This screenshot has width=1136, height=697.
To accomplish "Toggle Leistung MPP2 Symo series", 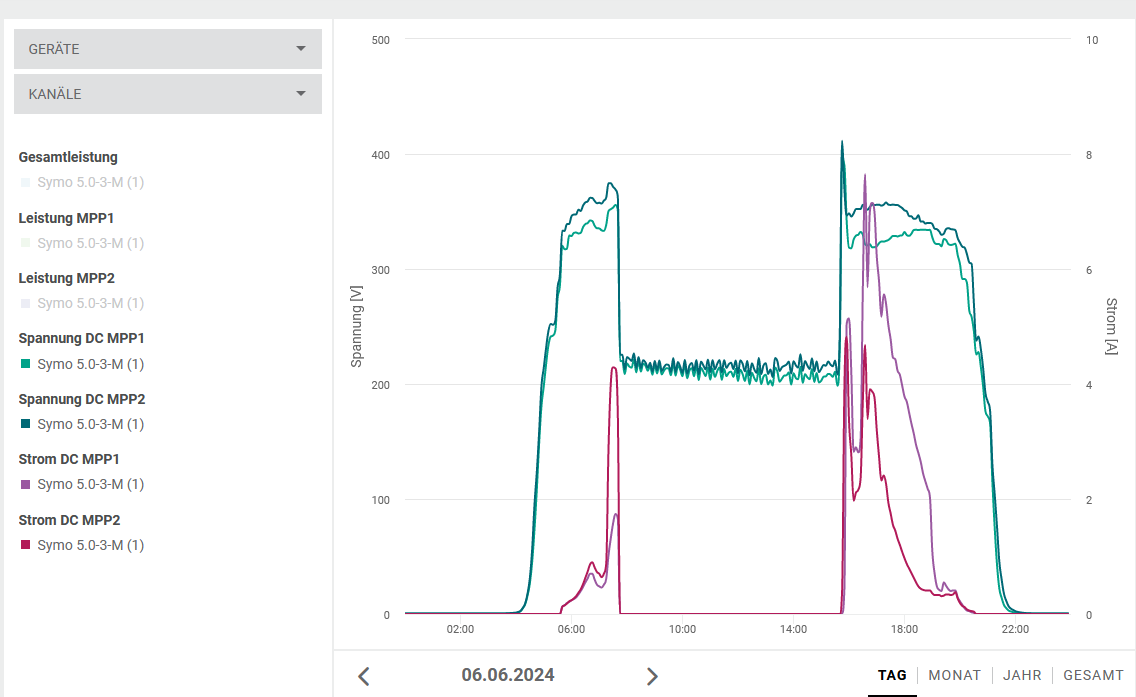I will coord(83,304).
